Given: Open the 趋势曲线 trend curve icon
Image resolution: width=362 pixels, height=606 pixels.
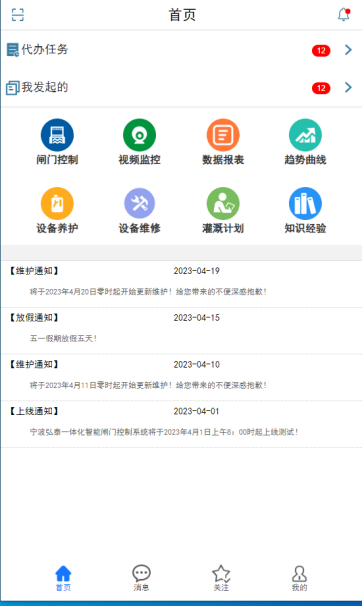Looking at the screenshot, I should 305,135.
